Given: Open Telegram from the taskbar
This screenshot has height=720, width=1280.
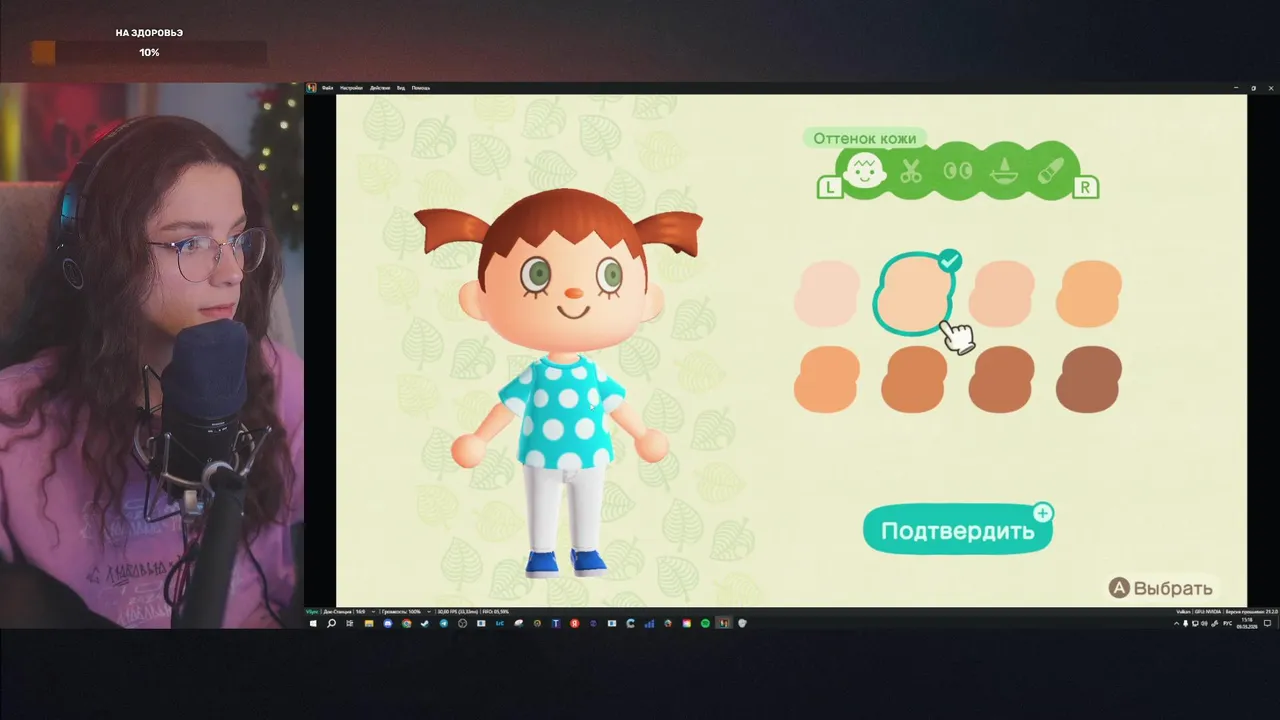Looking at the screenshot, I should click(x=444, y=623).
